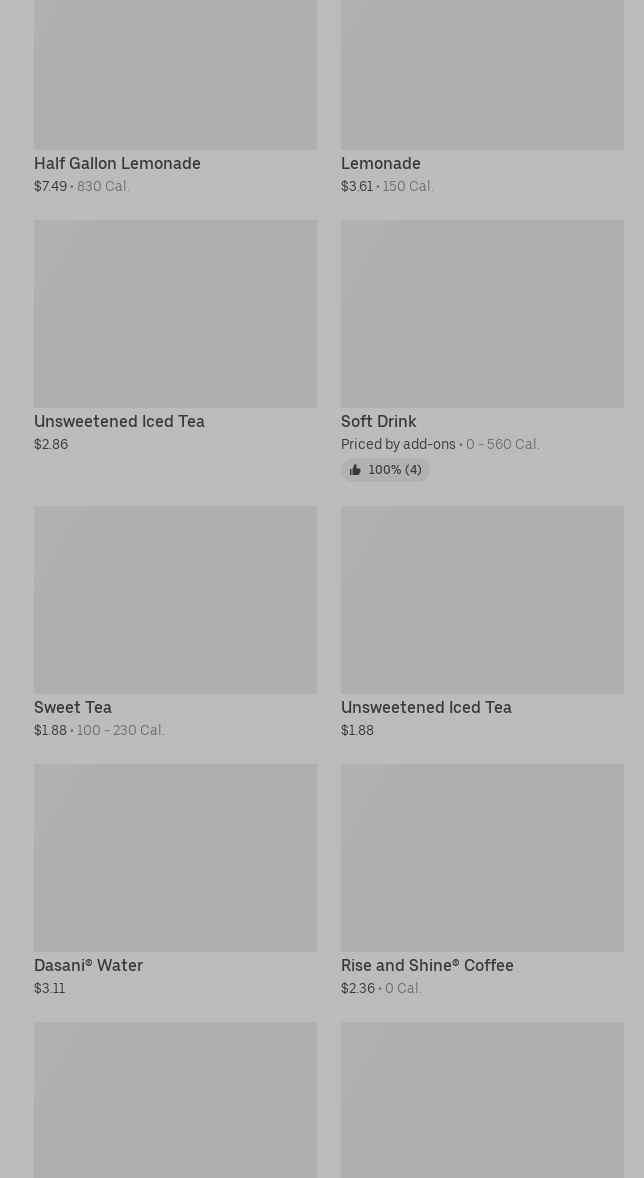Open the Half Gallon Lemonade item image

pyautogui.click(x=175, y=74)
